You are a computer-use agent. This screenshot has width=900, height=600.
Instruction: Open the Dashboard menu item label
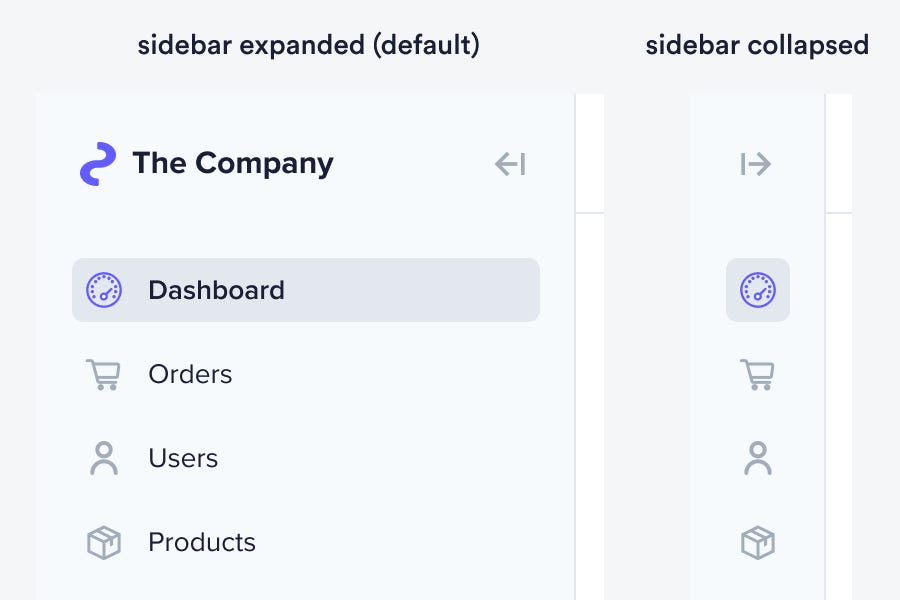click(x=216, y=290)
